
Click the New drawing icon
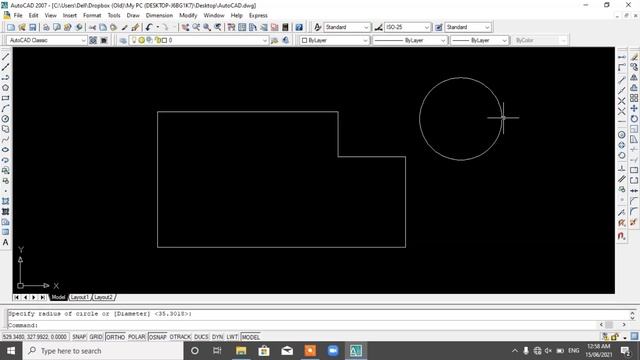tap(11, 27)
